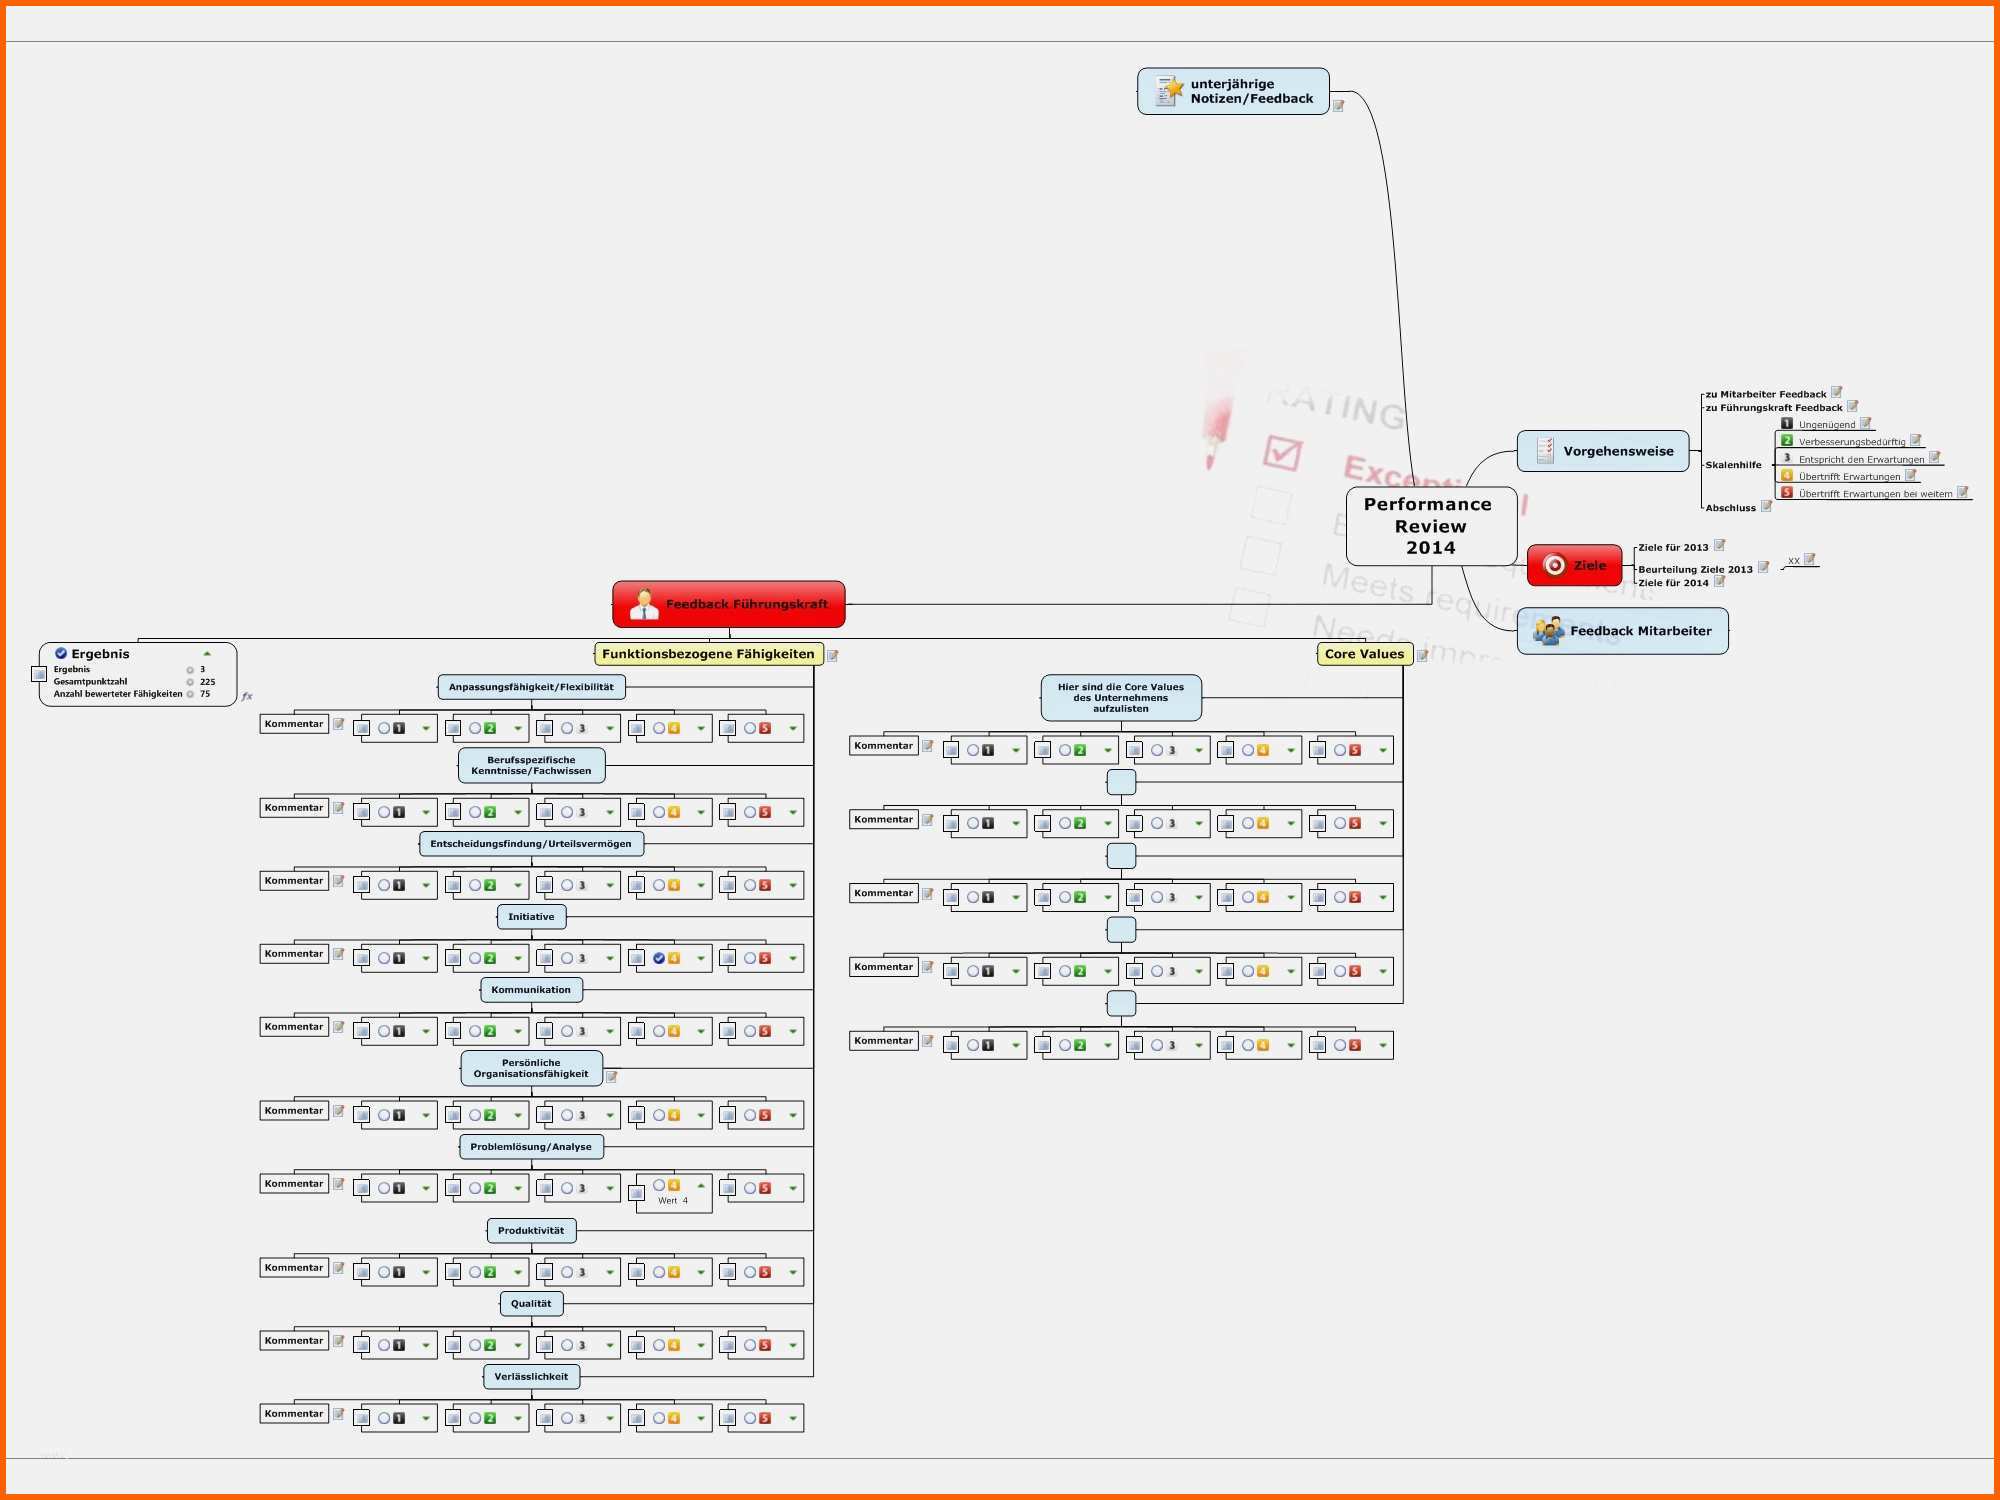Click note icon beside Persönliche Organisationsfähigkeit
The image size is (2000, 1500).
pyautogui.click(x=611, y=1077)
